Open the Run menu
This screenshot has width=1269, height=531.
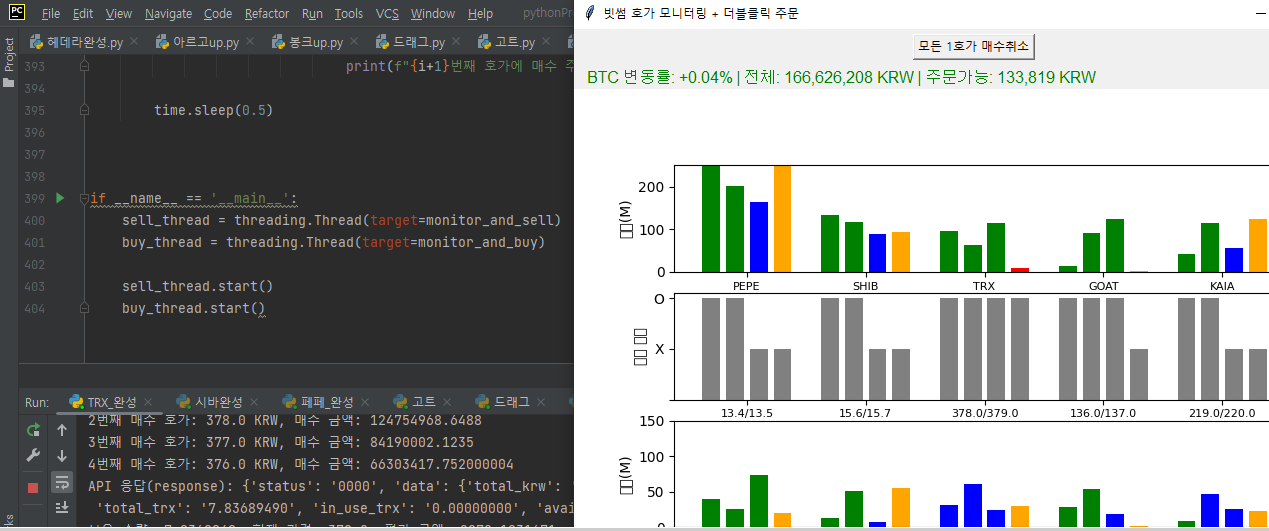pyautogui.click(x=312, y=14)
